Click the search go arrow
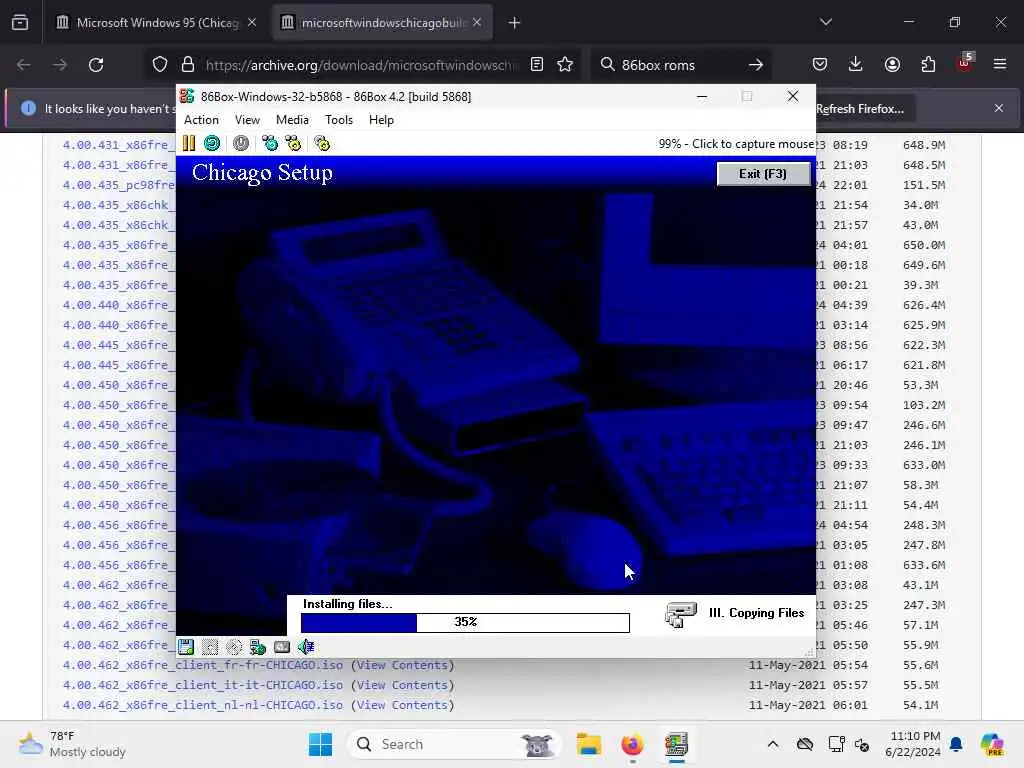Screen dimensions: 1024x768 pos(756,65)
